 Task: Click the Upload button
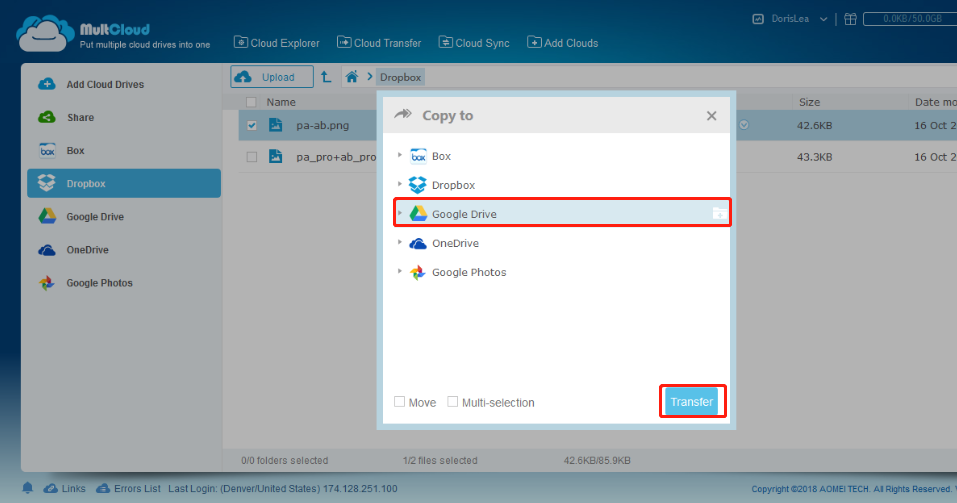(272, 77)
